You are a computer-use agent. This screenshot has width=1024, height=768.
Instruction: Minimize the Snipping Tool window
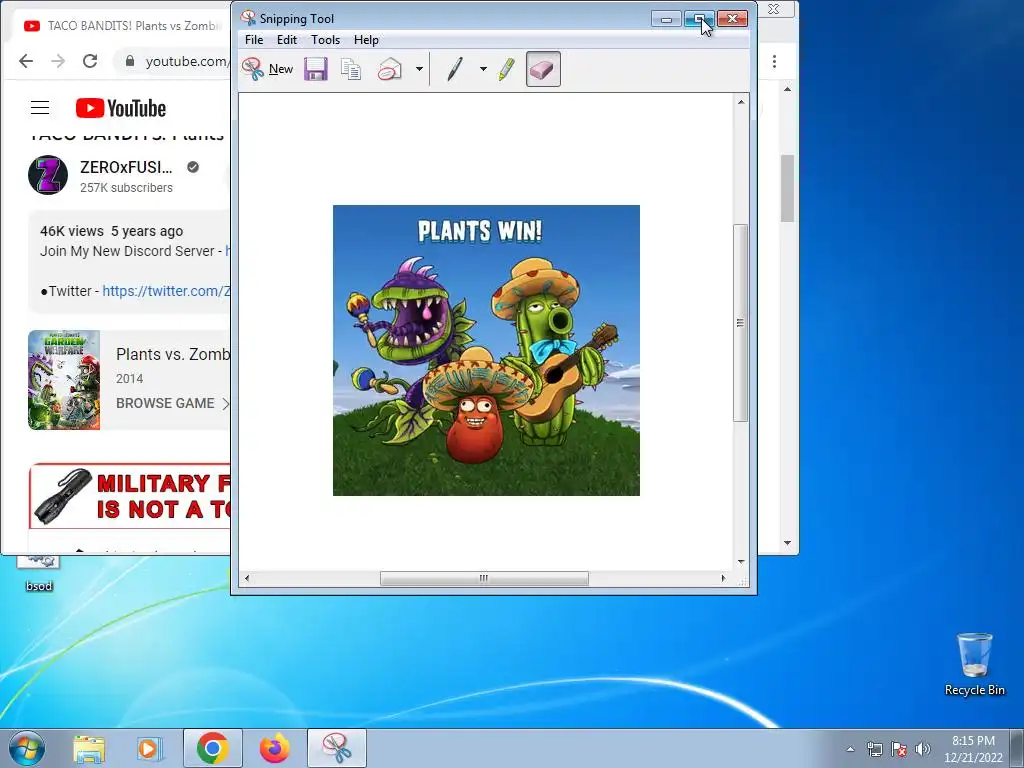click(666, 19)
